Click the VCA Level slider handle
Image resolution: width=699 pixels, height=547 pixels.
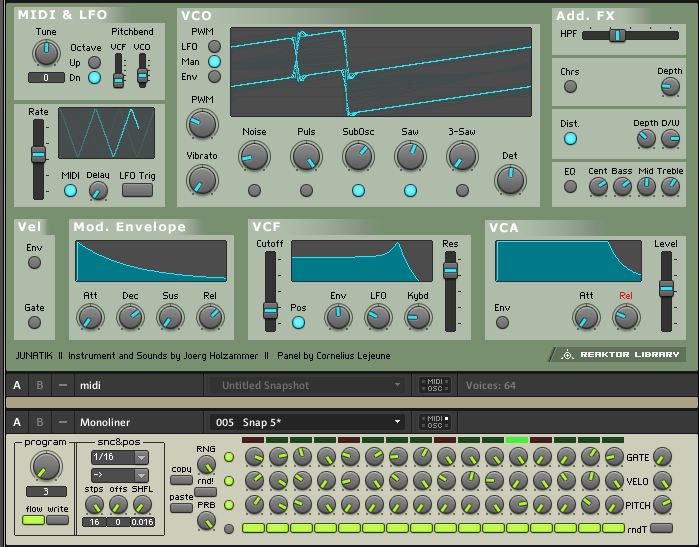(666, 288)
